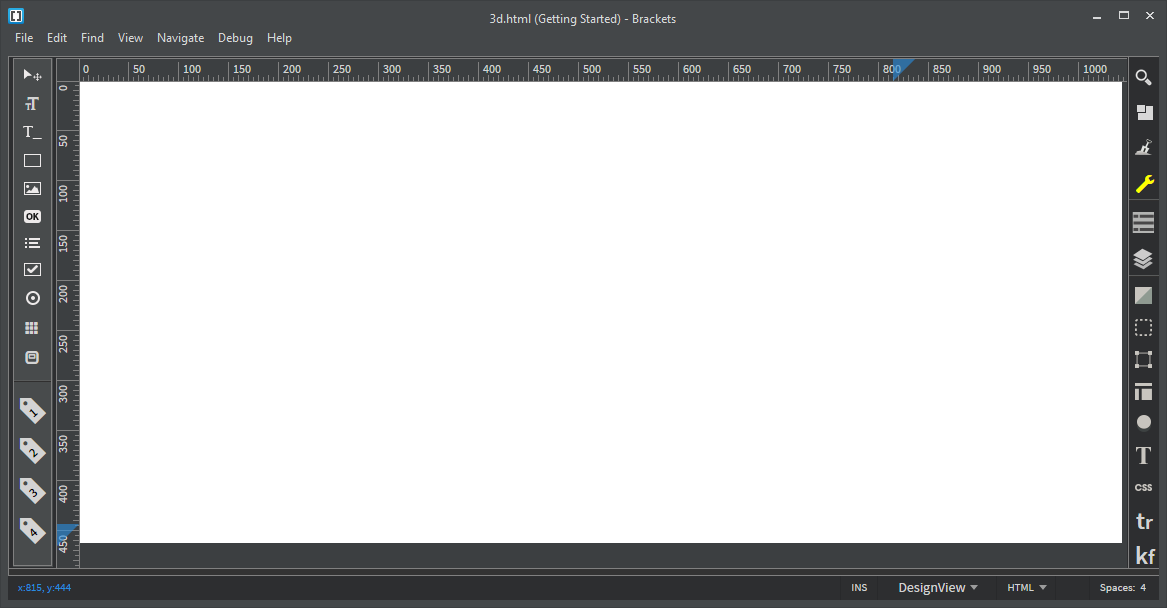Click the yellow wrench settings icon

click(1144, 184)
